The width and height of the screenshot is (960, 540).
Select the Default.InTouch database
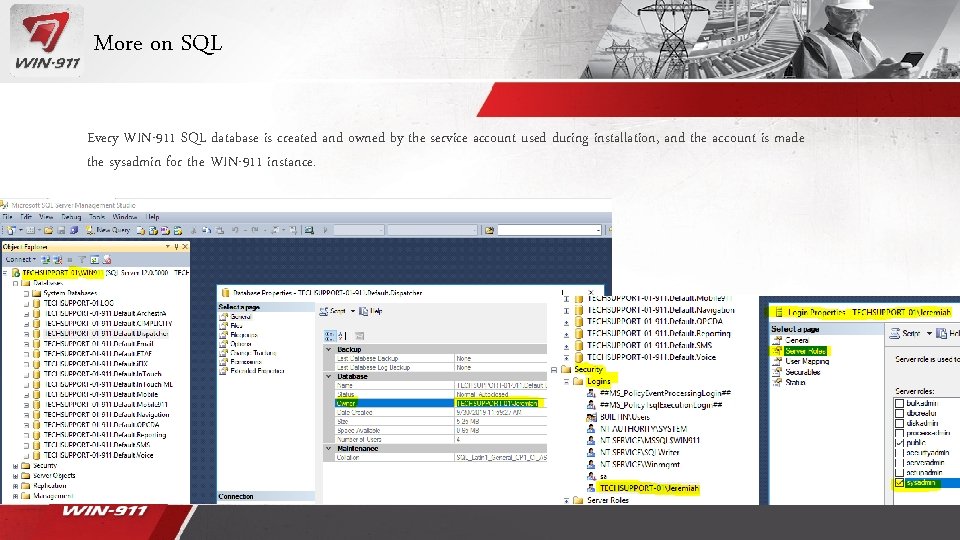tap(102, 374)
